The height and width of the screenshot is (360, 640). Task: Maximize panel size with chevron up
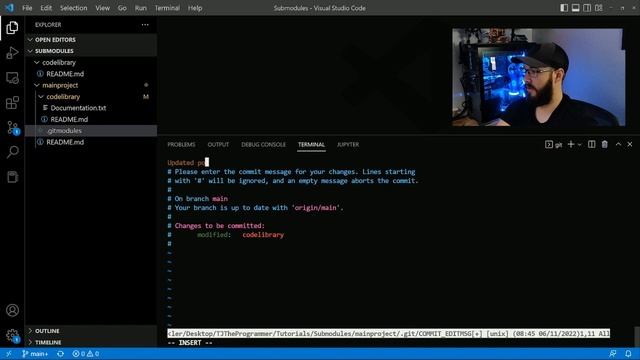[618, 144]
